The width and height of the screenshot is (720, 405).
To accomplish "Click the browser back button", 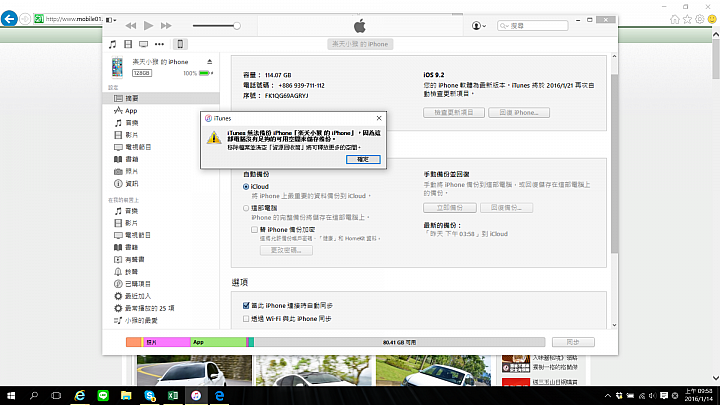I will [9, 19].
